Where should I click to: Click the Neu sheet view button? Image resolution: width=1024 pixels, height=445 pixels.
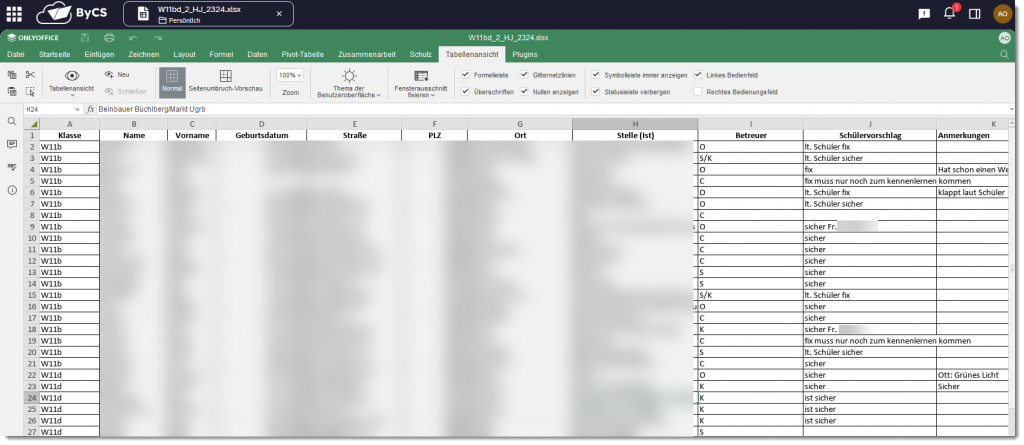pyautogui.click(x=117, y=74)
